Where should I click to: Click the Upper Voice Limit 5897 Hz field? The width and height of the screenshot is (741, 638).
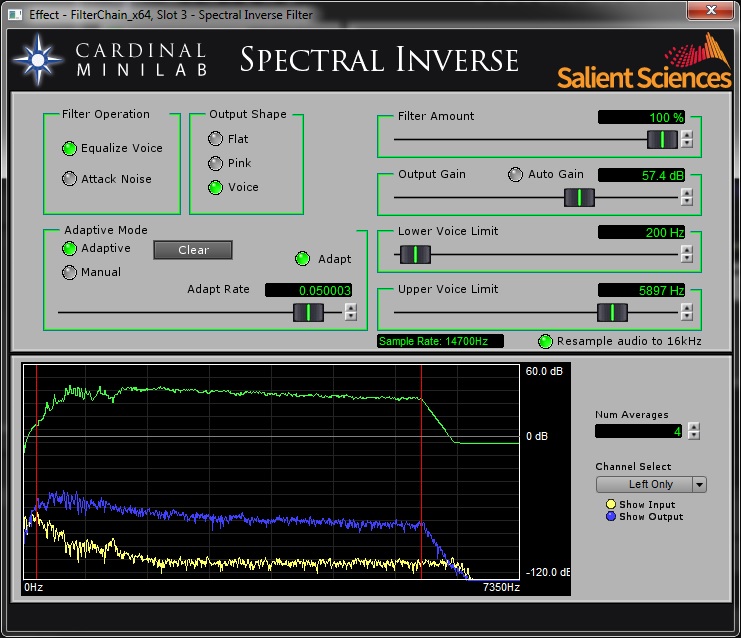click(641, 290)
